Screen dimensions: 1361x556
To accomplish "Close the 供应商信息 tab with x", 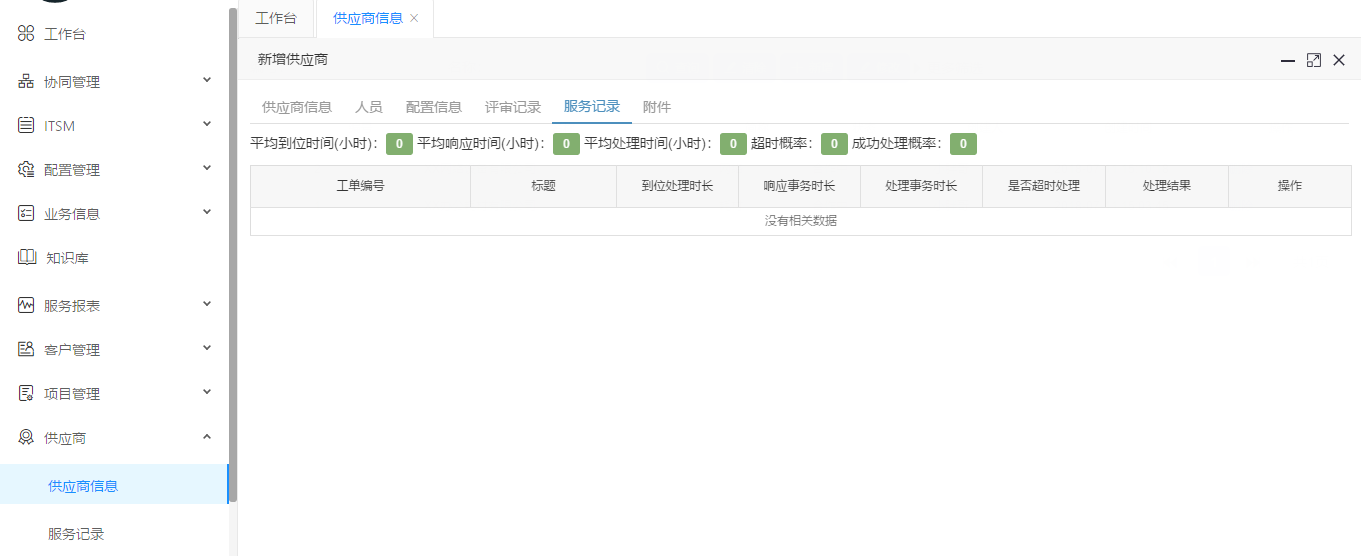I will [415, 18].
